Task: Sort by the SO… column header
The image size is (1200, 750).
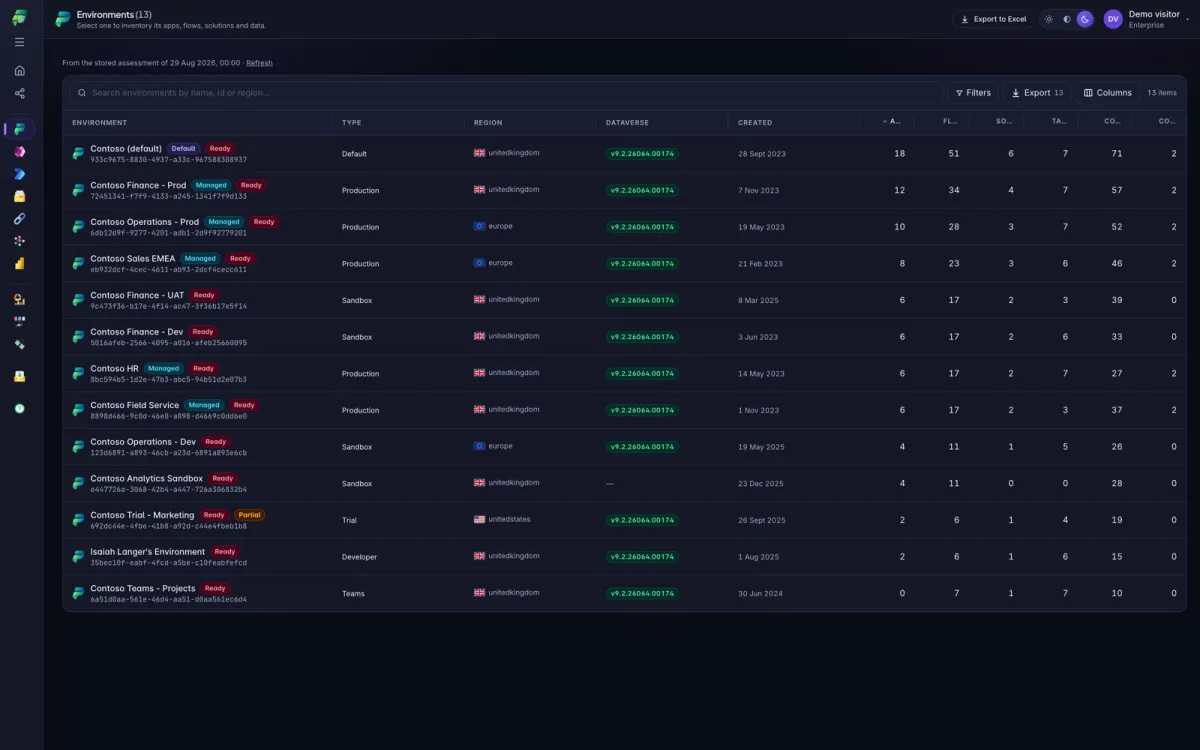Action: click(x=1004, y=122)
